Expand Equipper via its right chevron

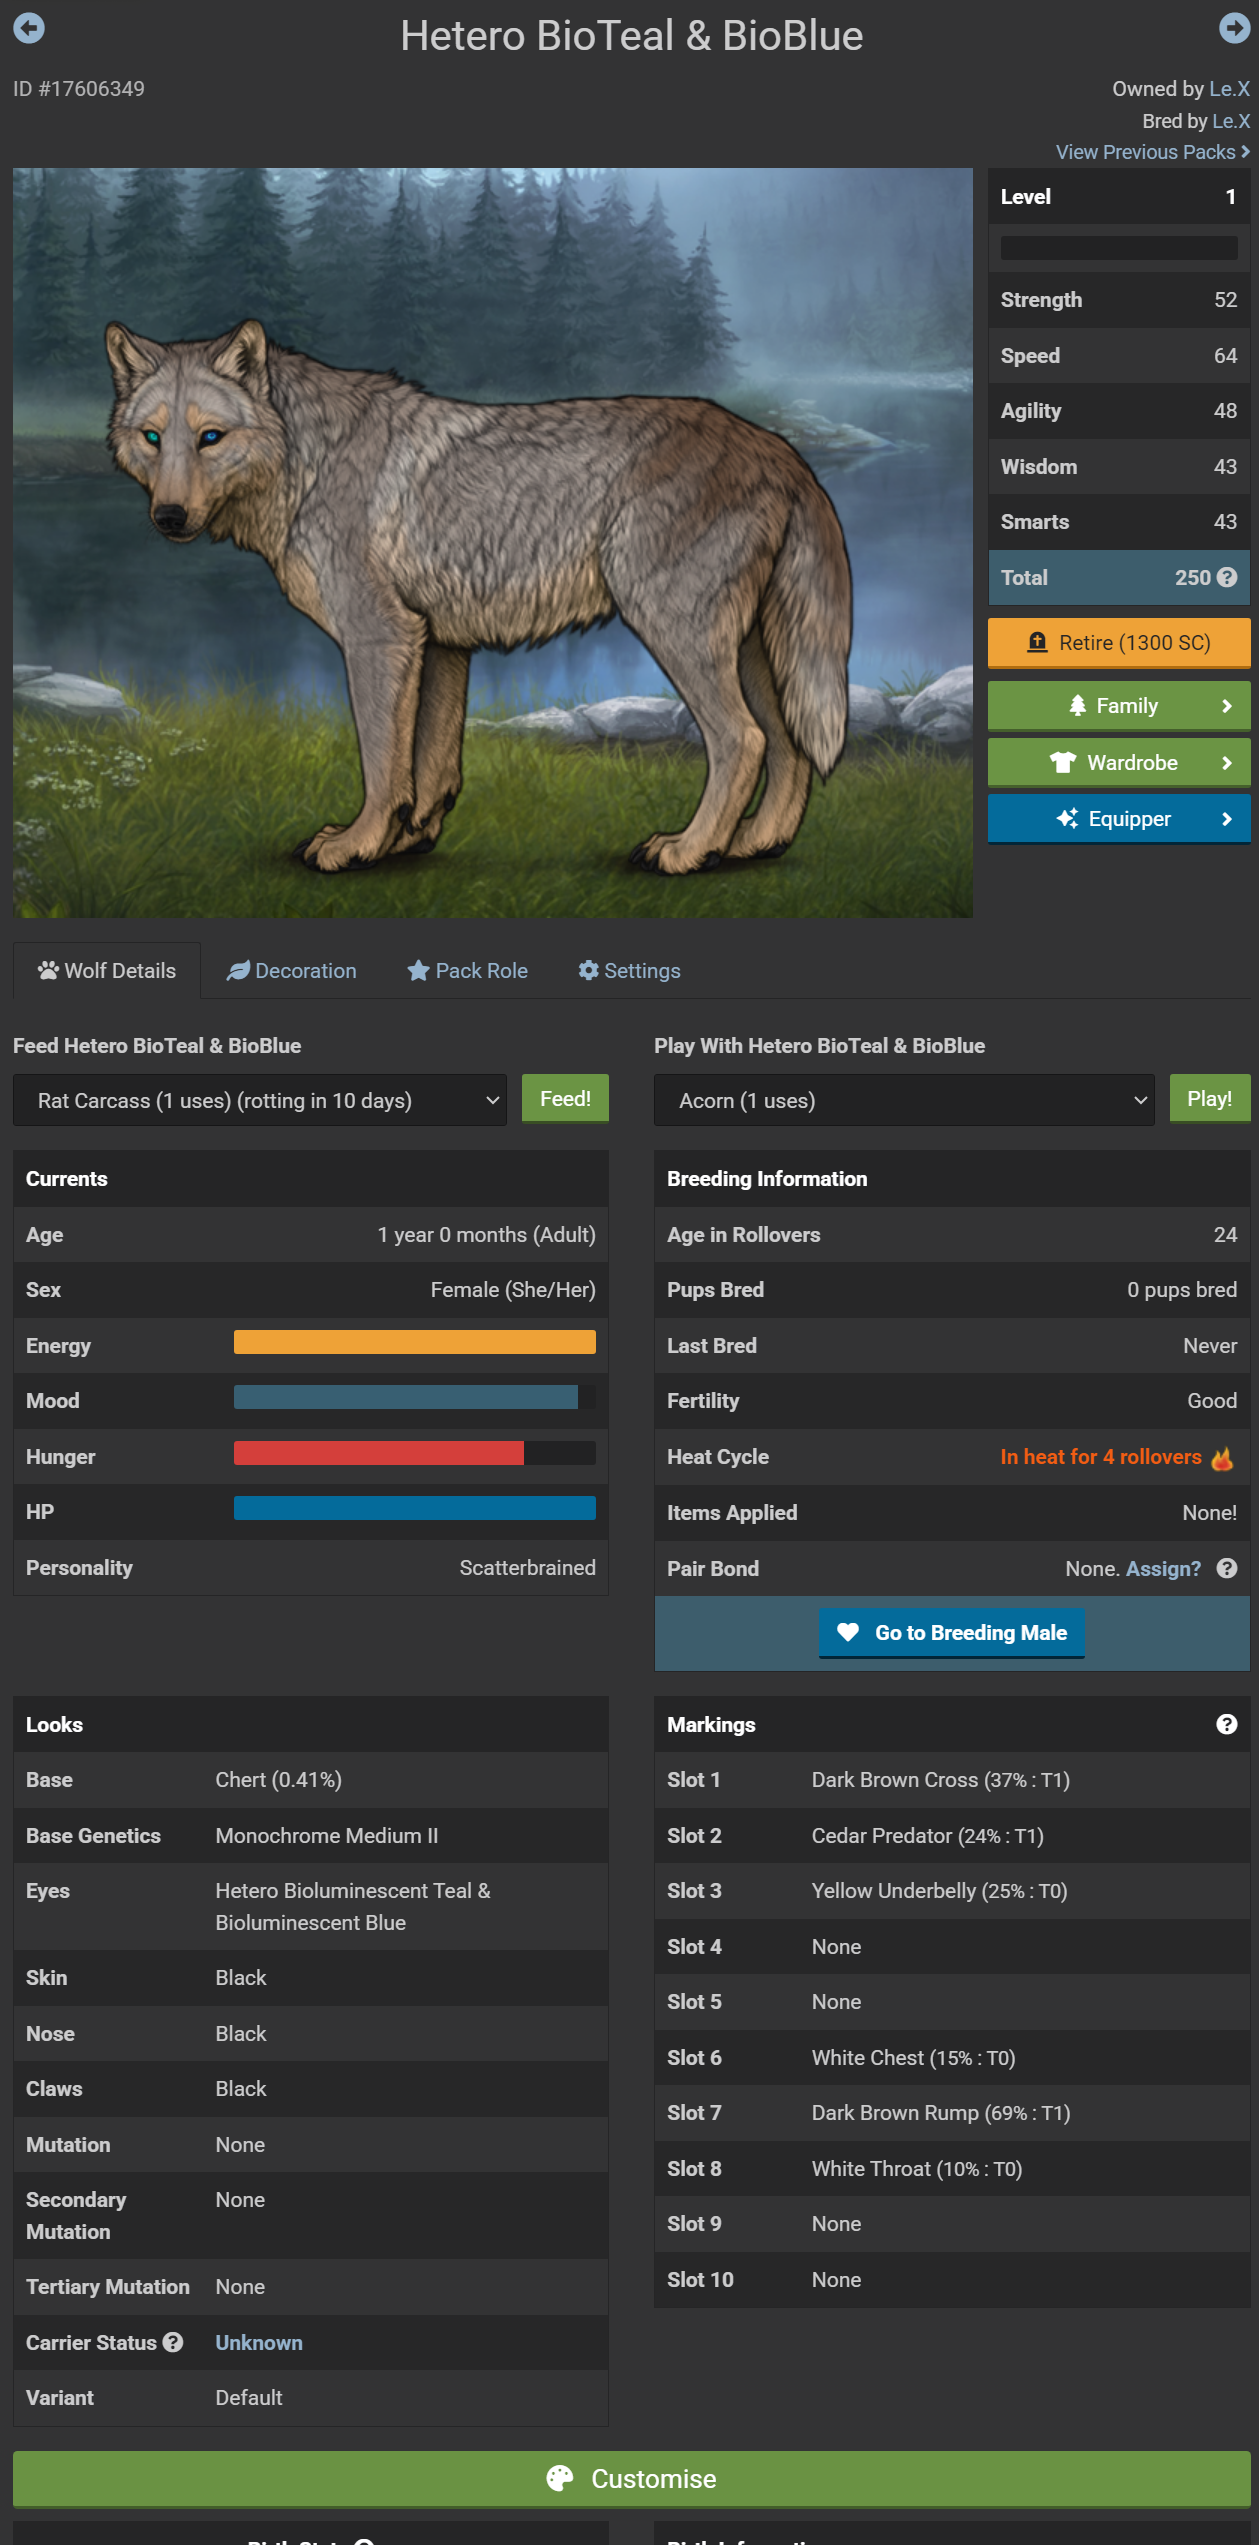pos(1227,819)
